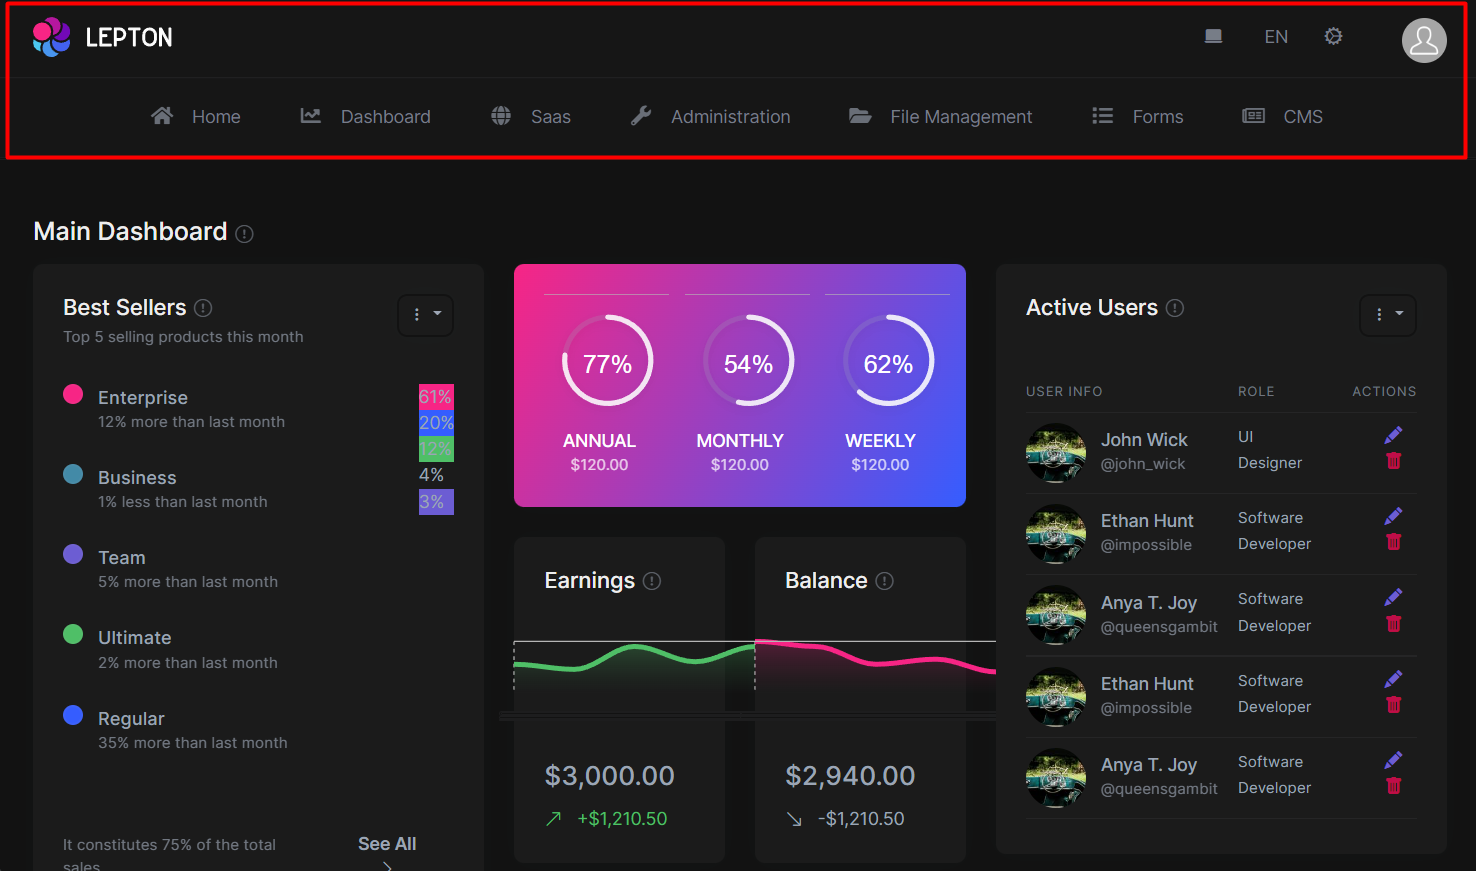Open the Forms menu
This screenshot has width=1476, height=871.
tap(1138, 116)
